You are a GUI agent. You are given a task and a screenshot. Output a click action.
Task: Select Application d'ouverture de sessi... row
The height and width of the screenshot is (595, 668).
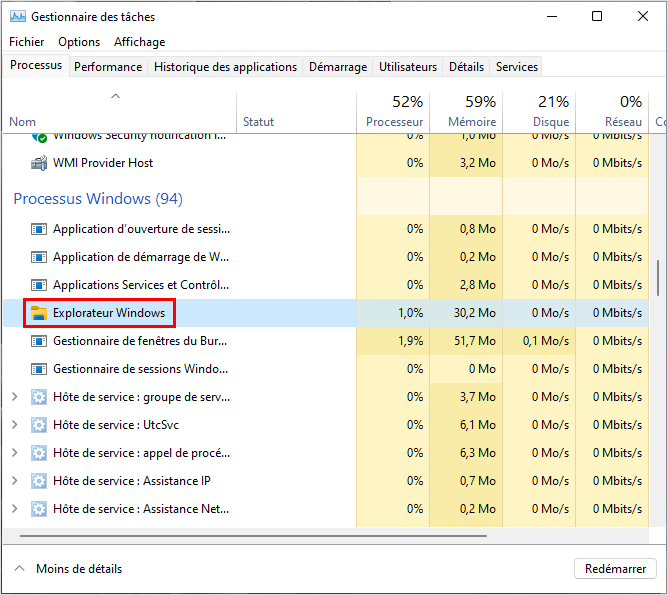tap(326, 229)
